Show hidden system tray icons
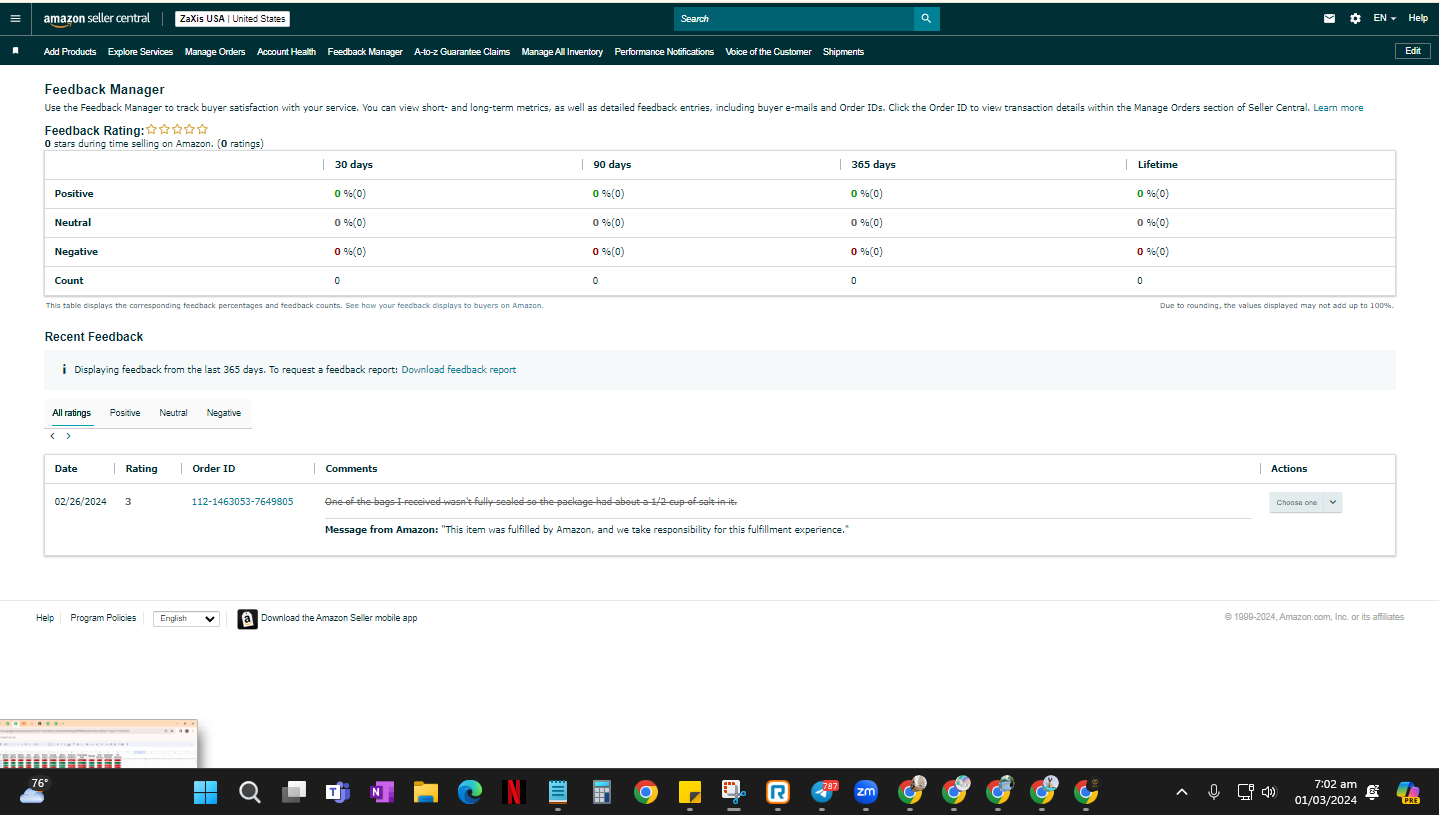 coord(1182,792)
